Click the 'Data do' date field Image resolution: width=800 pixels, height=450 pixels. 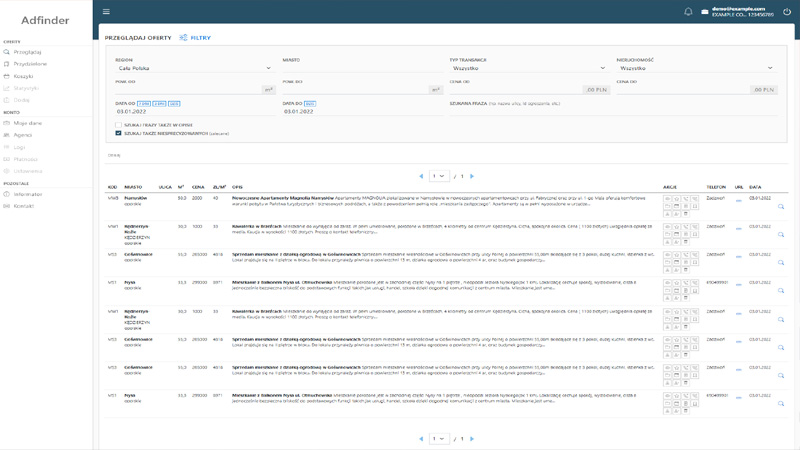point(362,111)
